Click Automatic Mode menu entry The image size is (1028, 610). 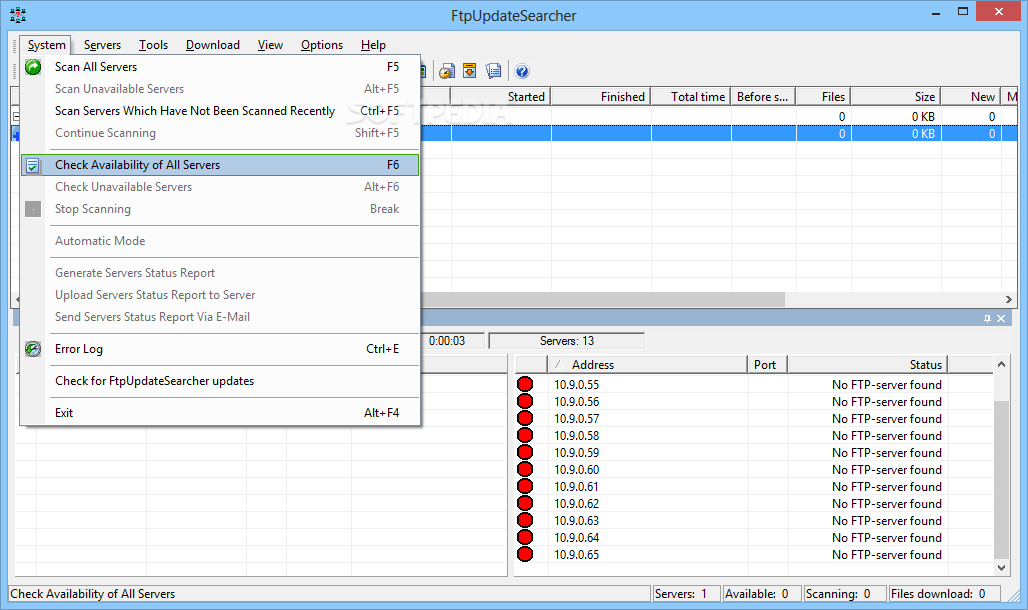click(220, 241)
